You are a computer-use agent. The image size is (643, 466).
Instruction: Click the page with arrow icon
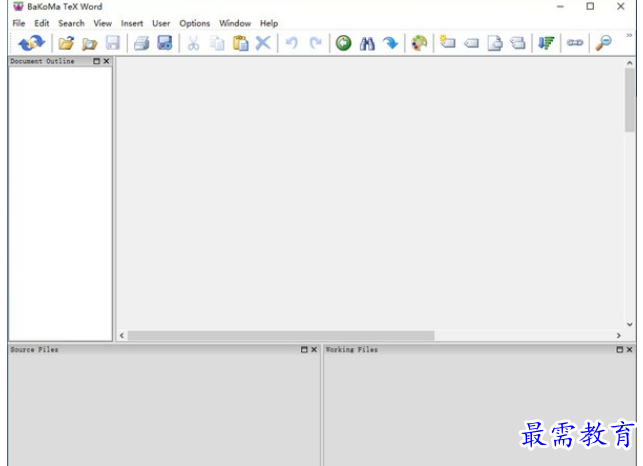pyautogui.click(x=495, y=43)
